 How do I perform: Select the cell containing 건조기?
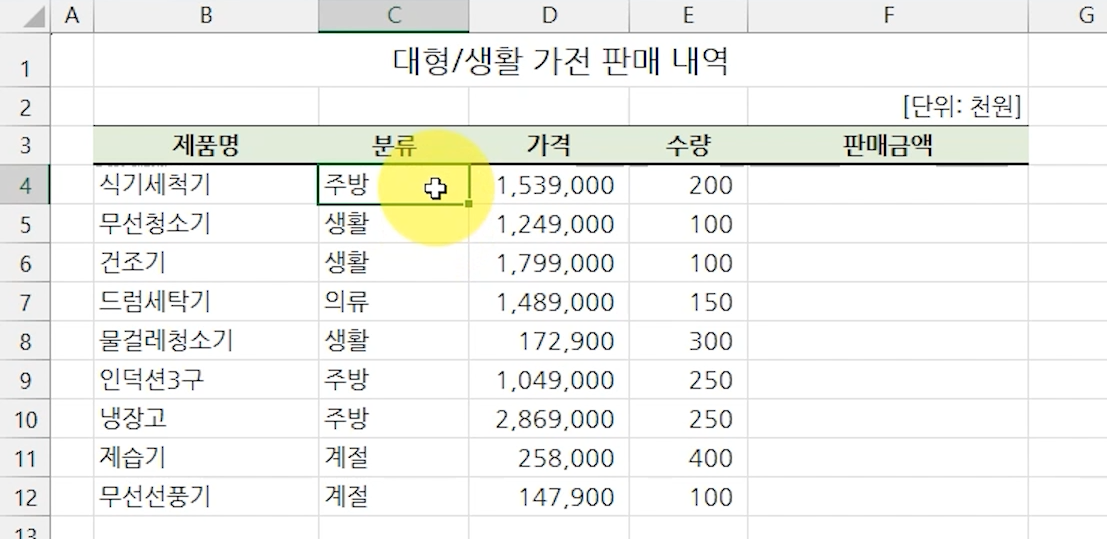[205, 263]
